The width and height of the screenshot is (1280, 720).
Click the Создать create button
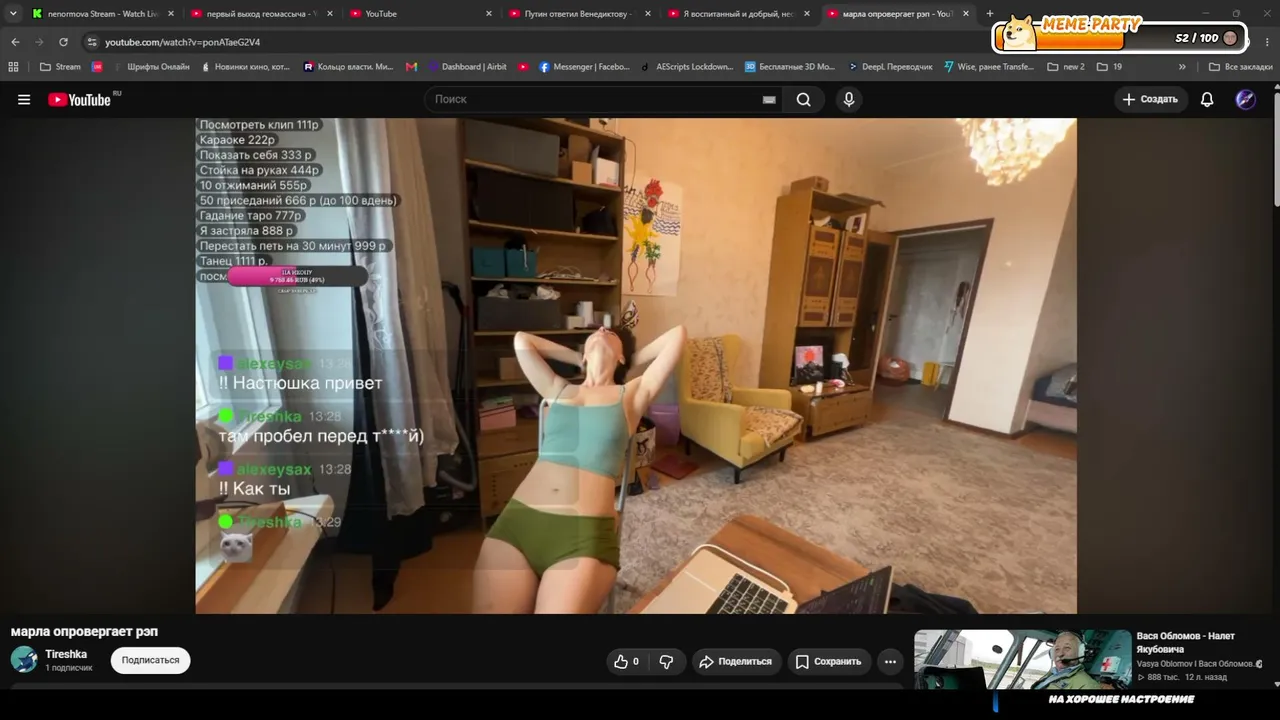pyautogui.click(x=1150, y=99)
